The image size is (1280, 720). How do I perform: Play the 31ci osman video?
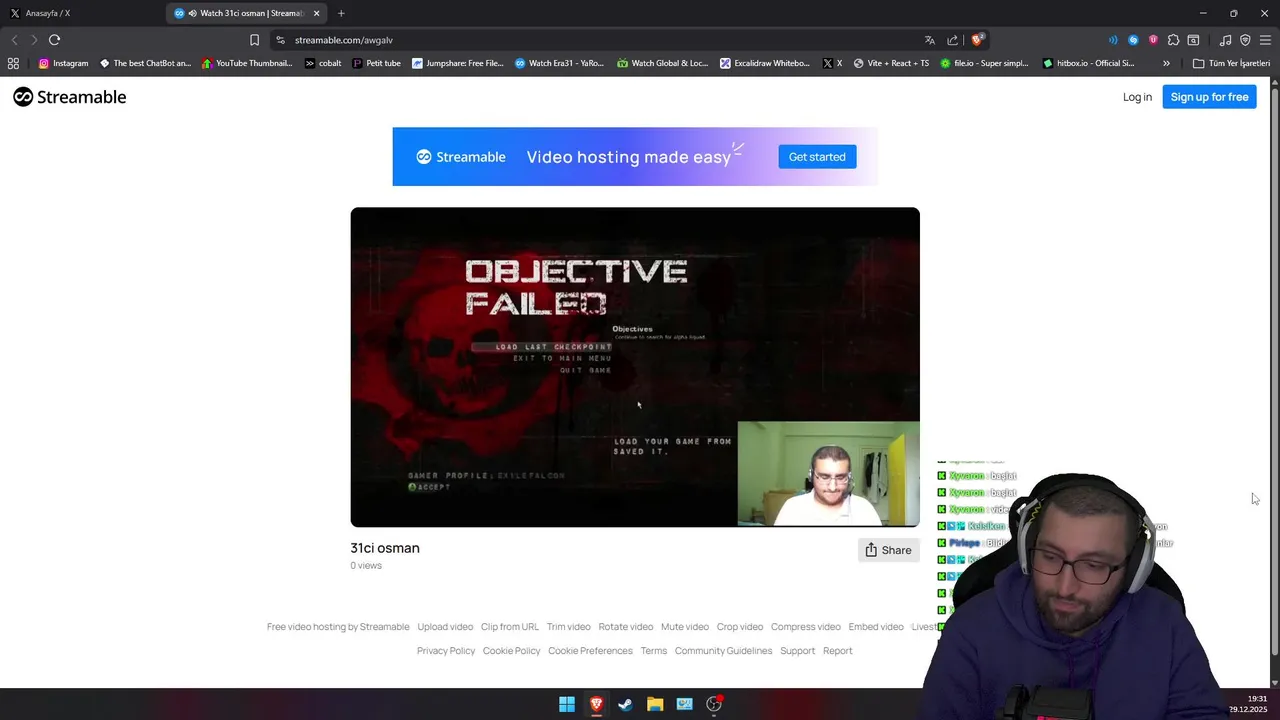pos(635,367)
